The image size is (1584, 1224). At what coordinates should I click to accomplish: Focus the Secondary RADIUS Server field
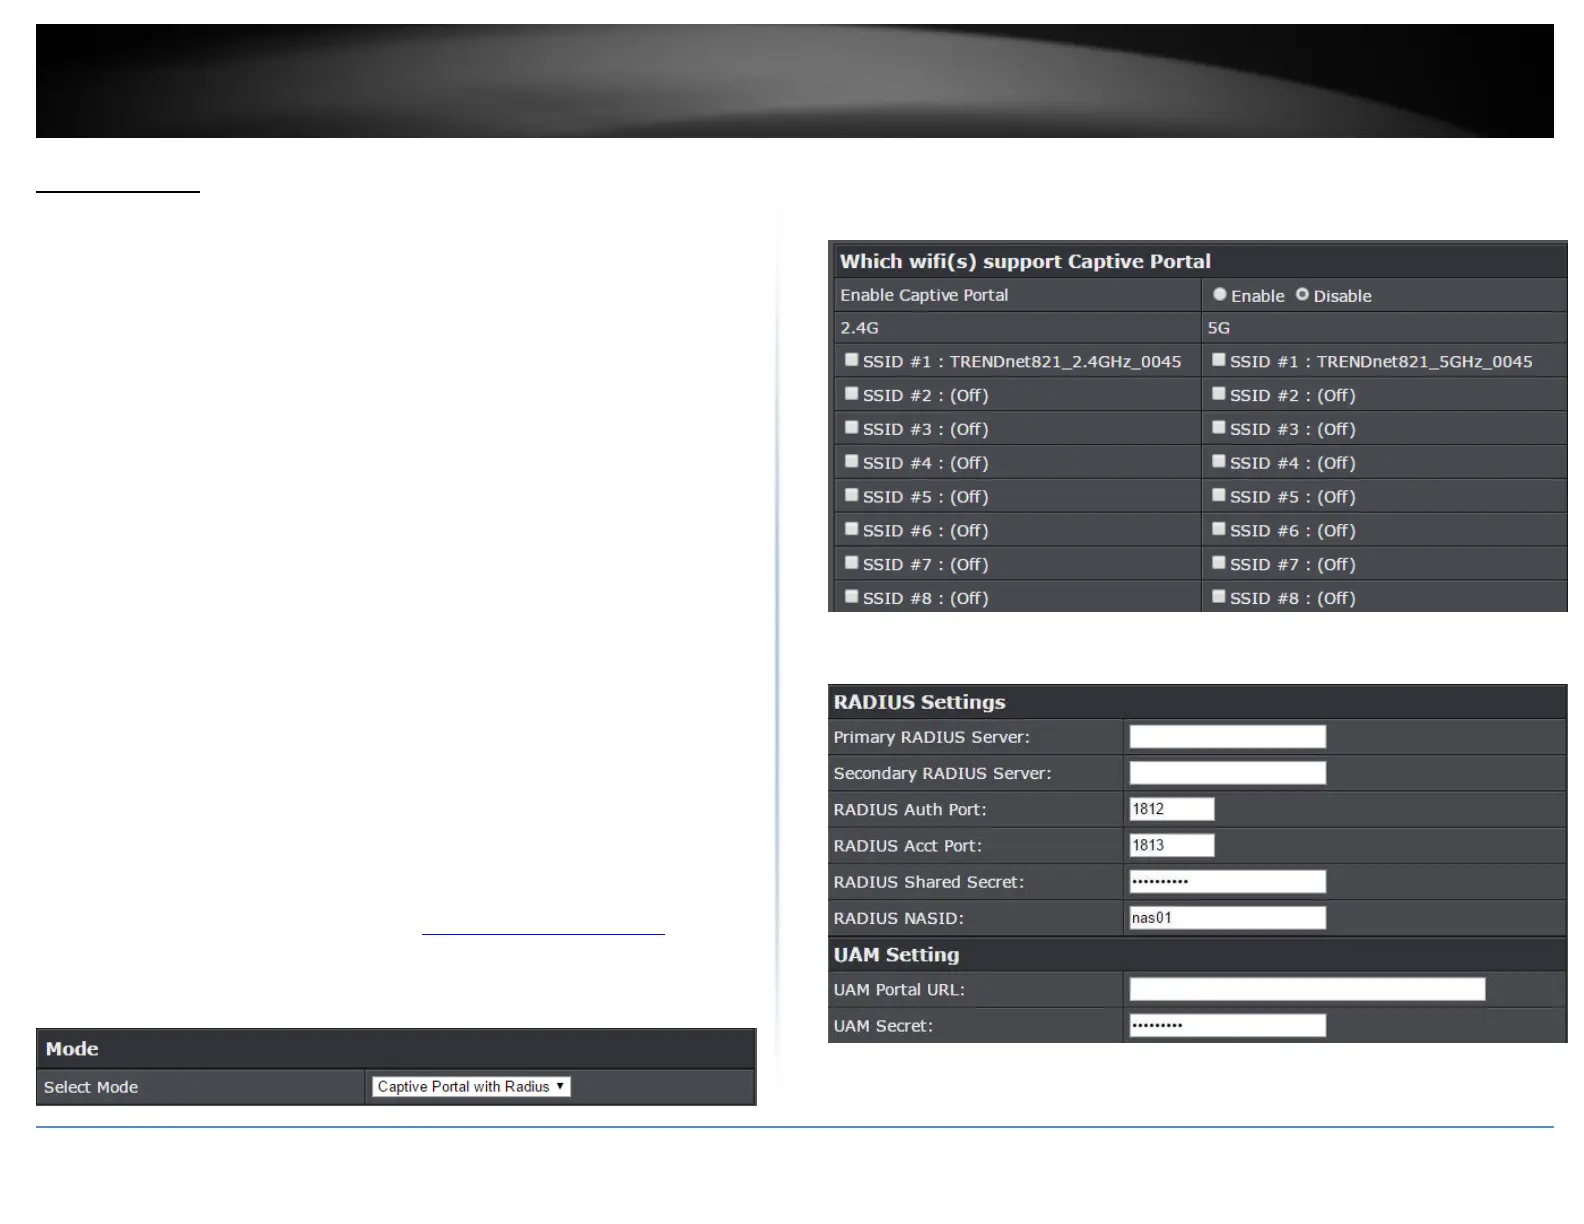point(1227,773)
